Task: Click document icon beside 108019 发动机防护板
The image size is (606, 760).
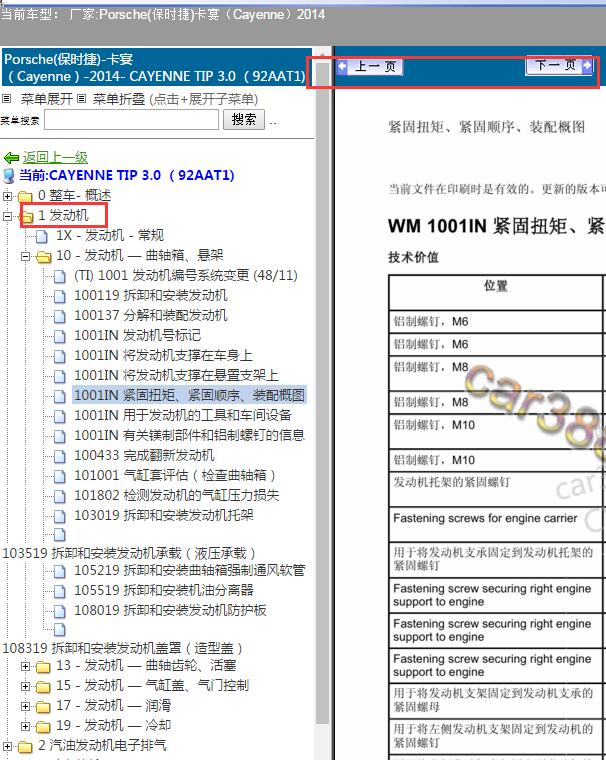Action: (x=60, y=611)
